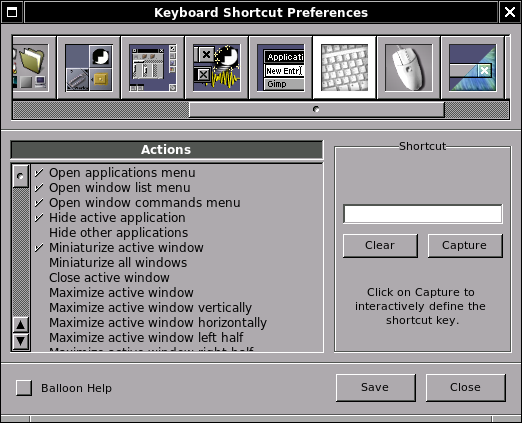The image size is (522, 423).
Task: Select 'Close active window' action
Action: point(177,278)
